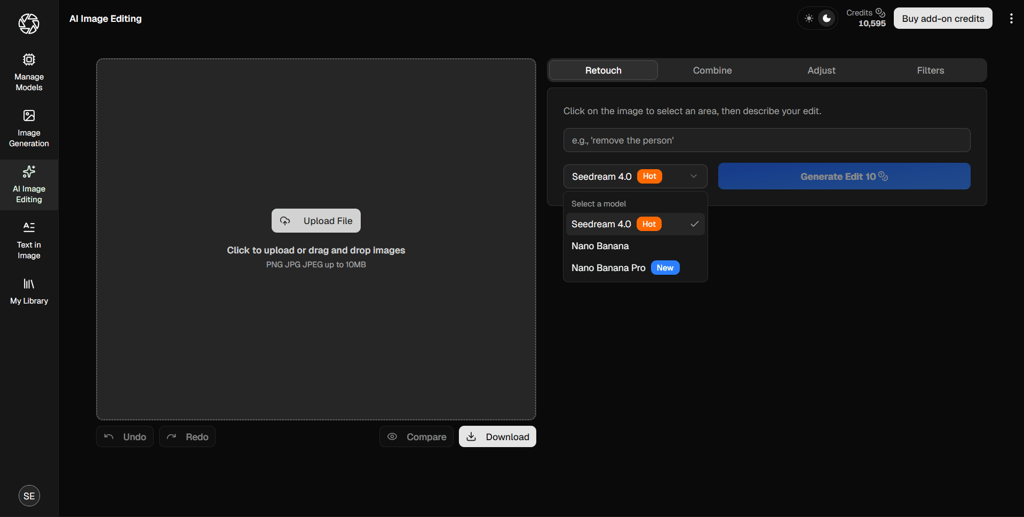Open Manage Models in the sidebar
1024x517 pixels.
click(x=29, y=72)
